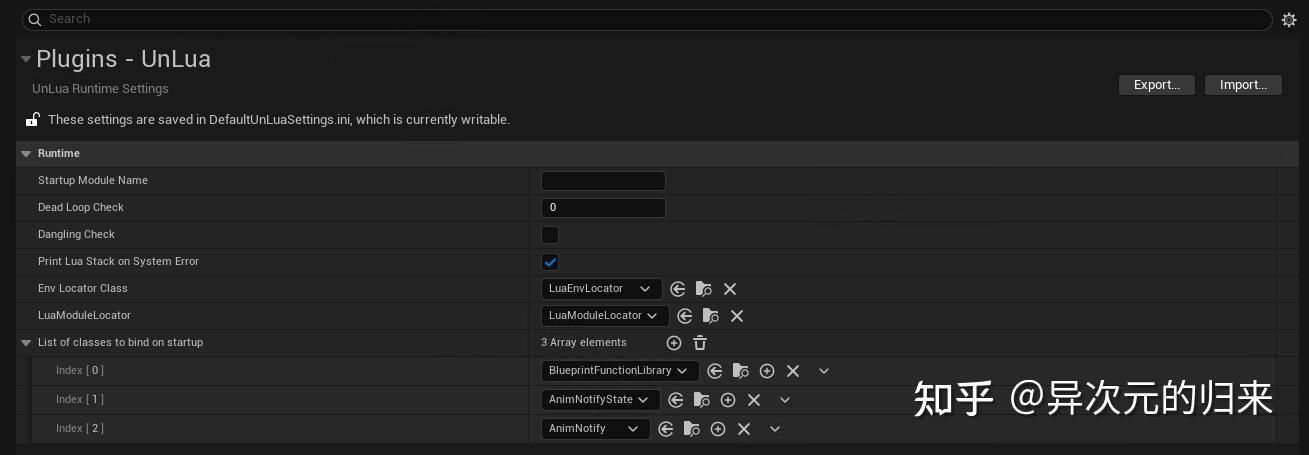Select the Index [1] row label
Viewport: 1309px width, 455px height.
point(80,400)
